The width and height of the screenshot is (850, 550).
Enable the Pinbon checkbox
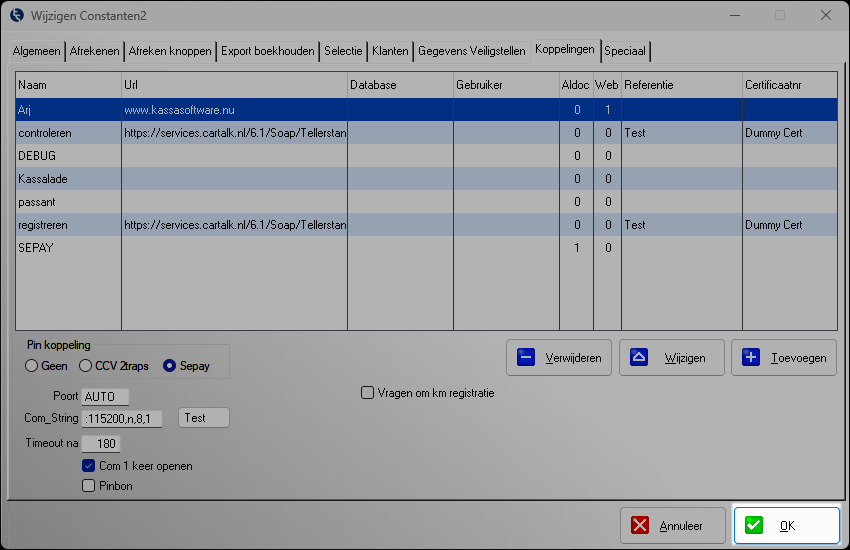89,486
